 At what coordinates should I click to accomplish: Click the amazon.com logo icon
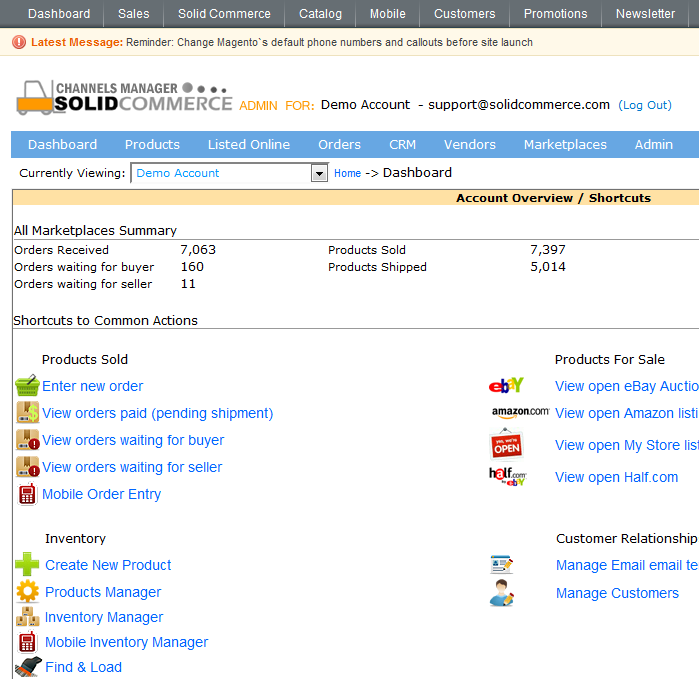[520, 412]
